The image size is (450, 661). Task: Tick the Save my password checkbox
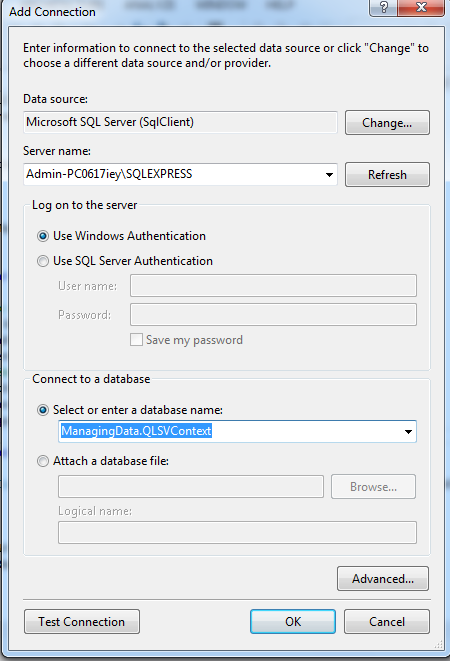136,340
